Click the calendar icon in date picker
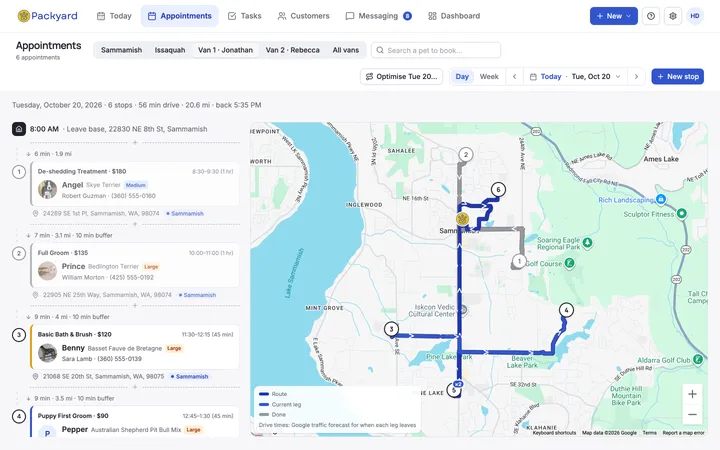720x450 pixels. pos(533,77)
